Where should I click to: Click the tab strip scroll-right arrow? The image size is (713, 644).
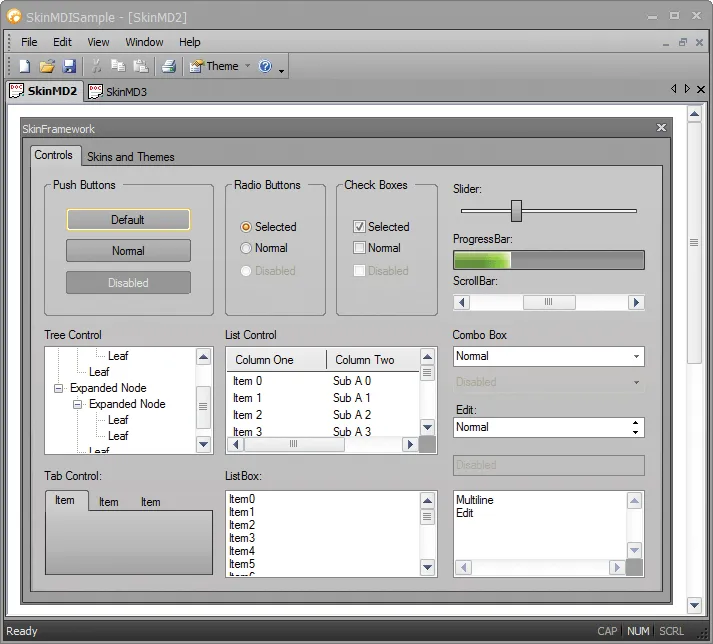[687, 89]
